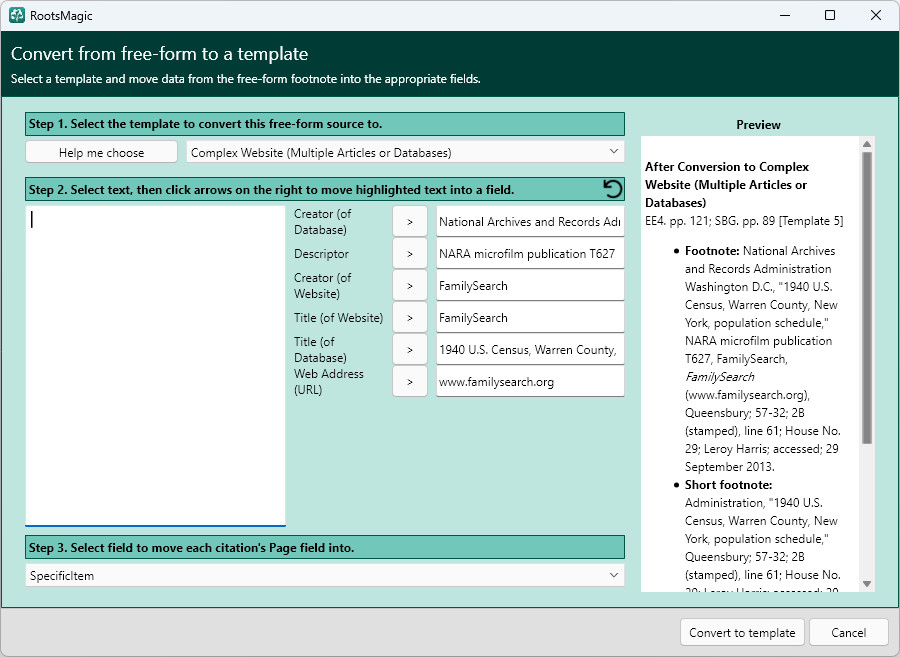Click the reset arrow icon in Step 2
Viewport: 900px width, 657px height.
click(612, 189)
